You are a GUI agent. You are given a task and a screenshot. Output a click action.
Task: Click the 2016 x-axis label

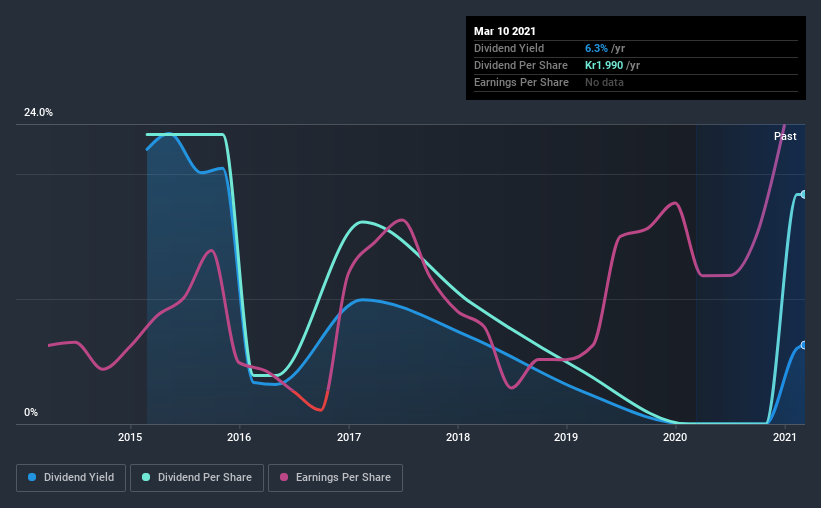(x=239, y=437)
